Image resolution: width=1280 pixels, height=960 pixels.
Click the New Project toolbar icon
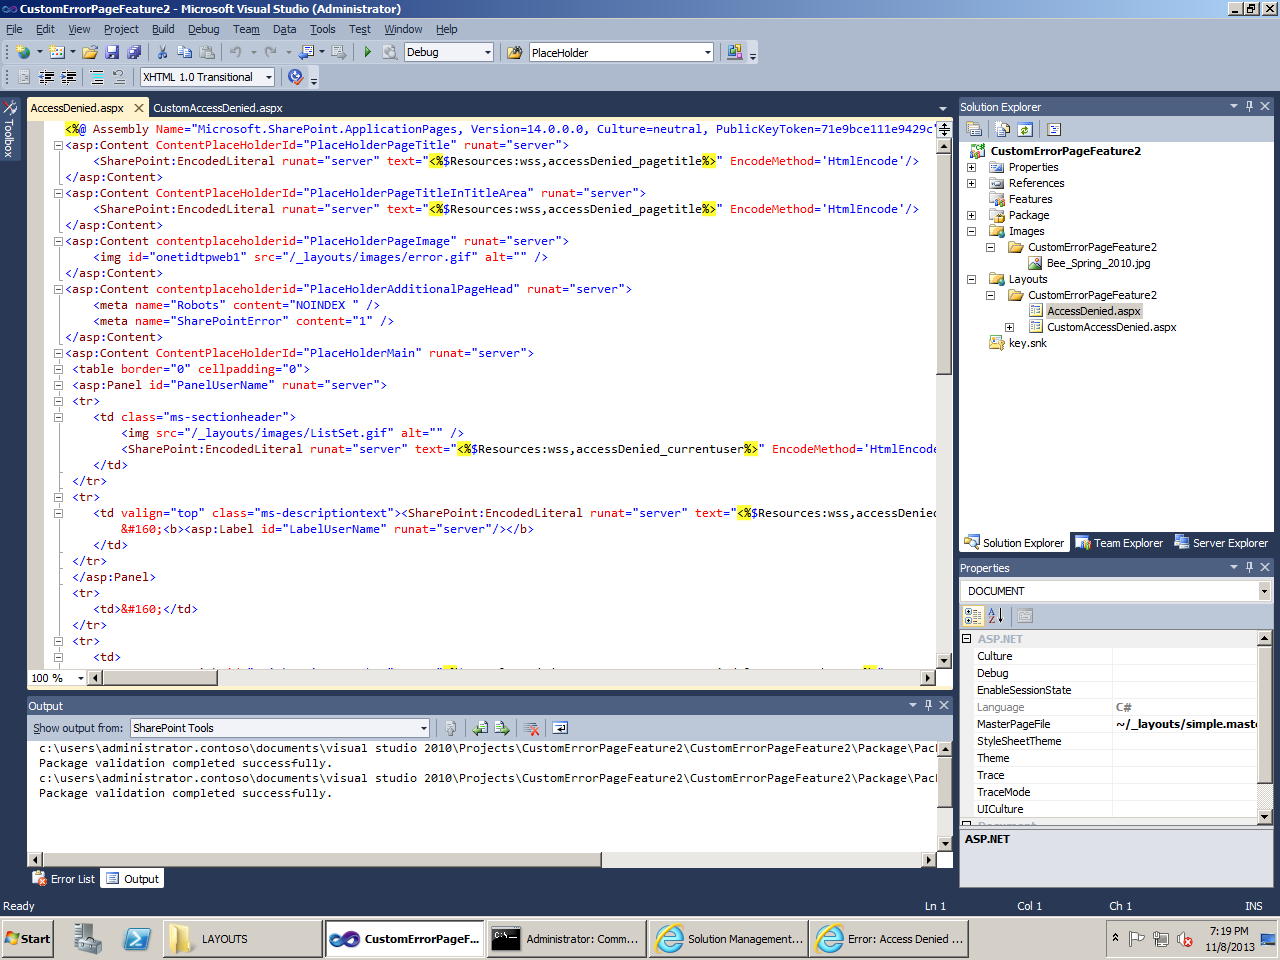pos(22,52)
